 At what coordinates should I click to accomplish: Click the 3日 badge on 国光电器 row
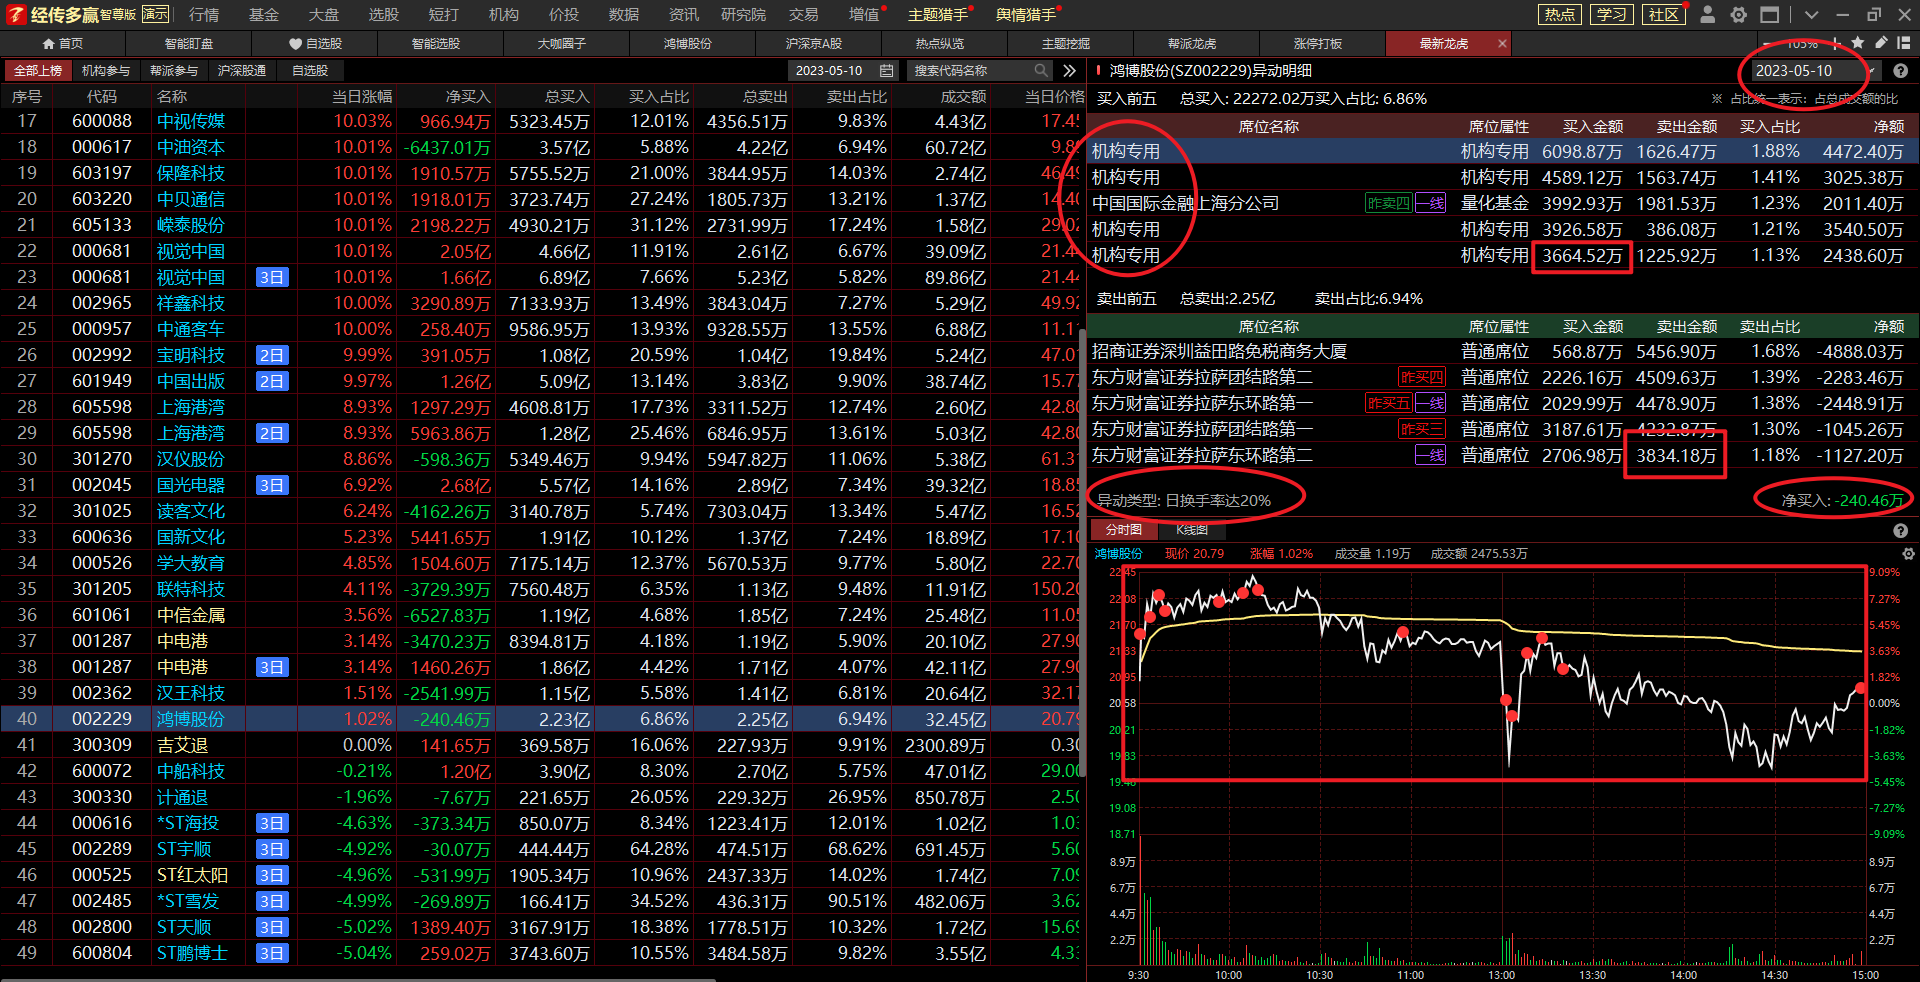(272, 485)
